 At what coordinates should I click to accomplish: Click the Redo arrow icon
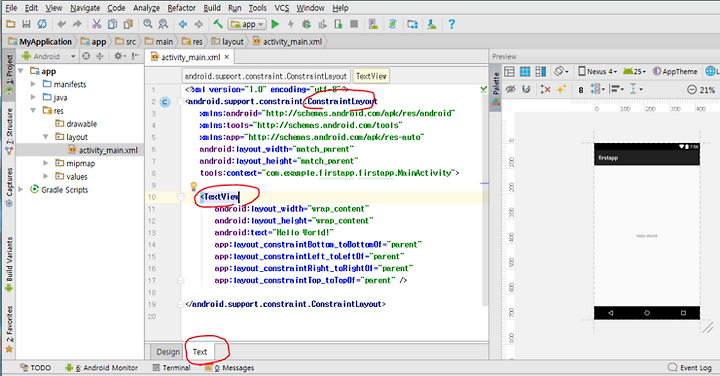[77, 24]
